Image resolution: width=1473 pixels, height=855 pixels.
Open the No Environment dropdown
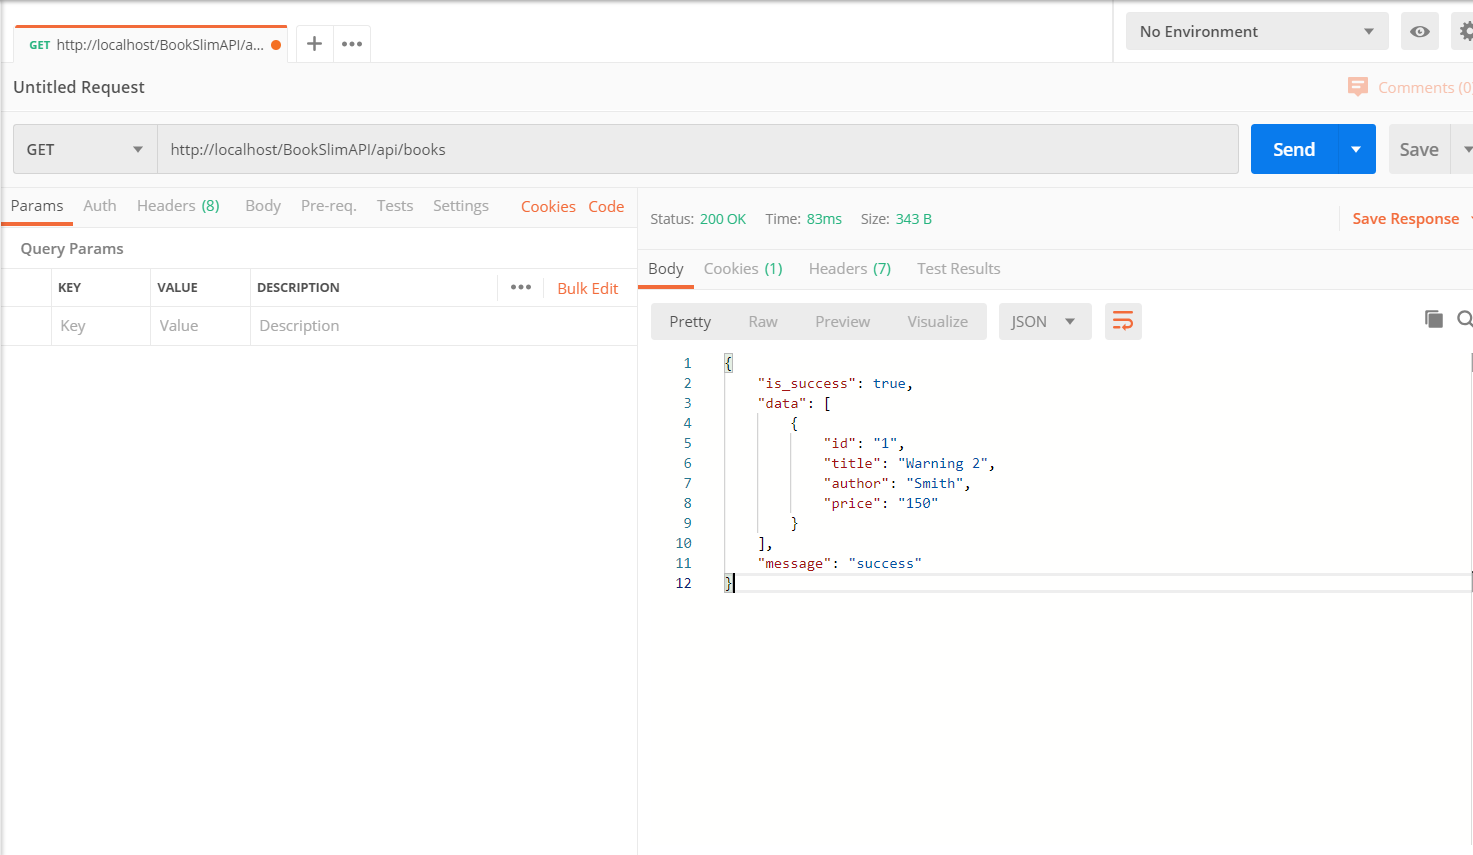[1257, 31]
